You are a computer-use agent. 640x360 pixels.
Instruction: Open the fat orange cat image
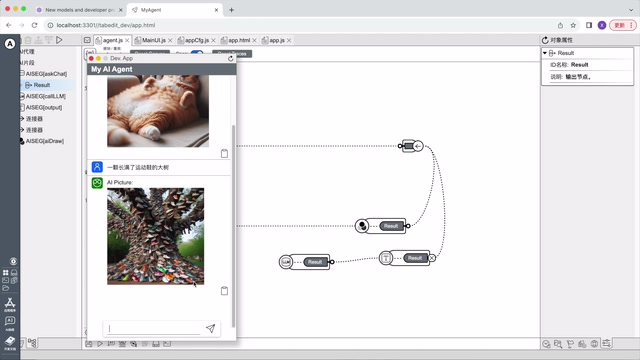coord(158,111)
